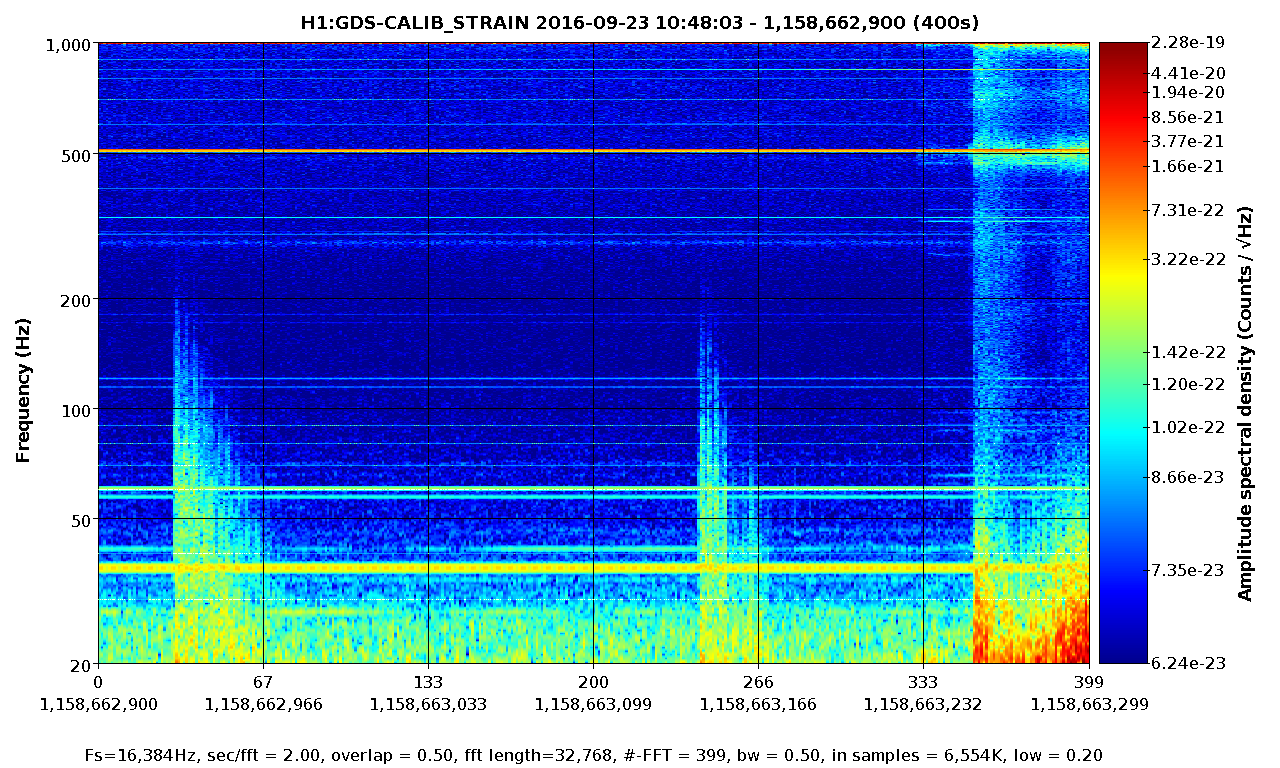
Task: Click the 50 frequency tick label
Action: click(81, 520)
